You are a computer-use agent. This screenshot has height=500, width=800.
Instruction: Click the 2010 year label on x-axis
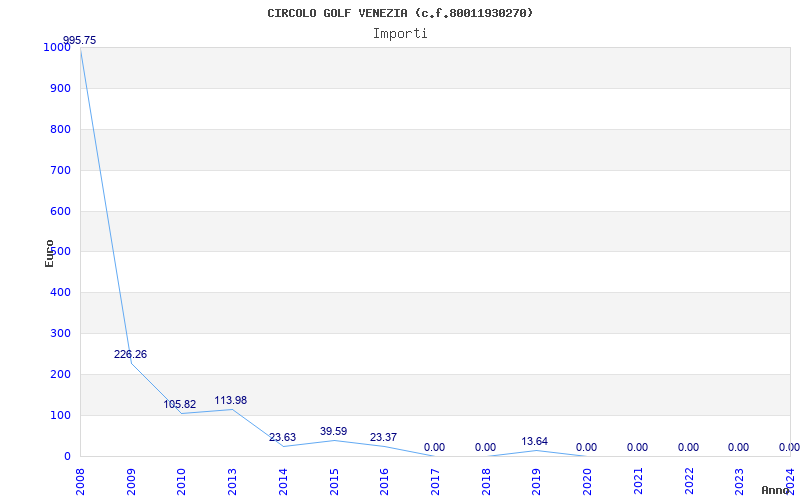182,481
